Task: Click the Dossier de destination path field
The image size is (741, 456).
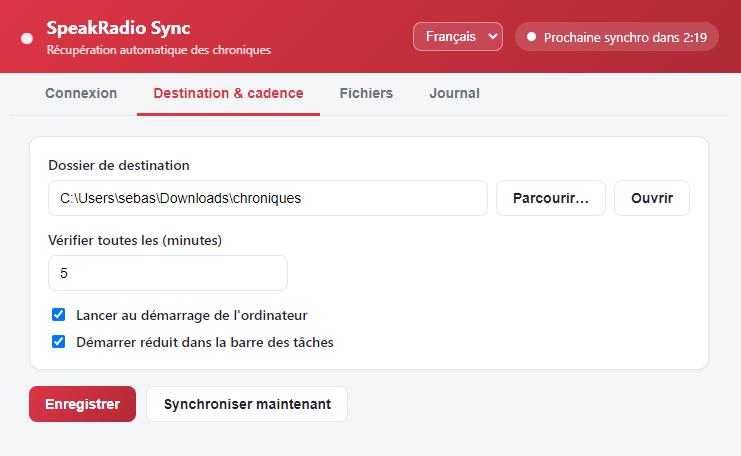Action: pos(268,198)
